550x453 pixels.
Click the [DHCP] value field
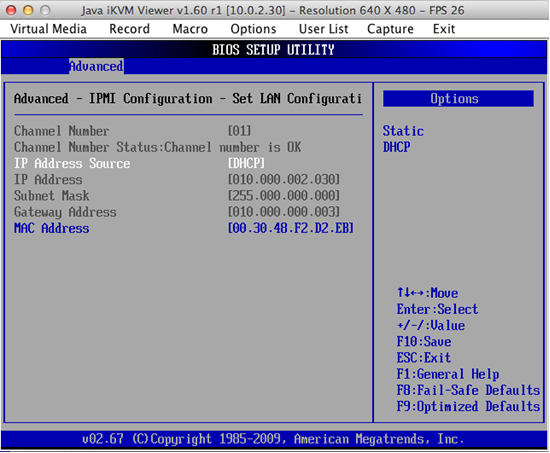tap(246, 164)
